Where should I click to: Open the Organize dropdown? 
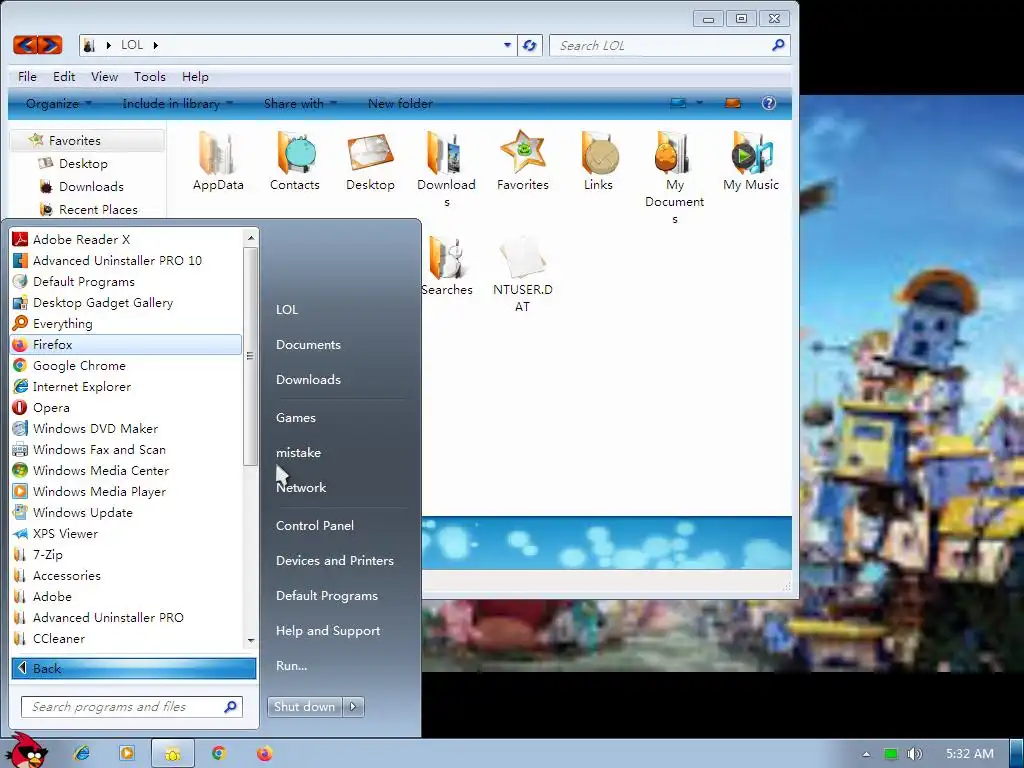coord(59,103)
